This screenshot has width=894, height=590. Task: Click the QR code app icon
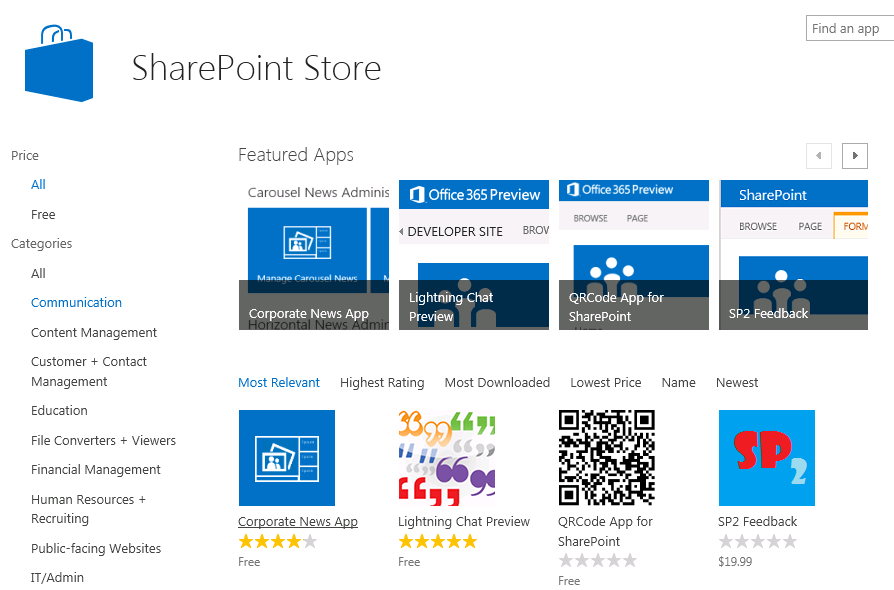coord(606,458)
